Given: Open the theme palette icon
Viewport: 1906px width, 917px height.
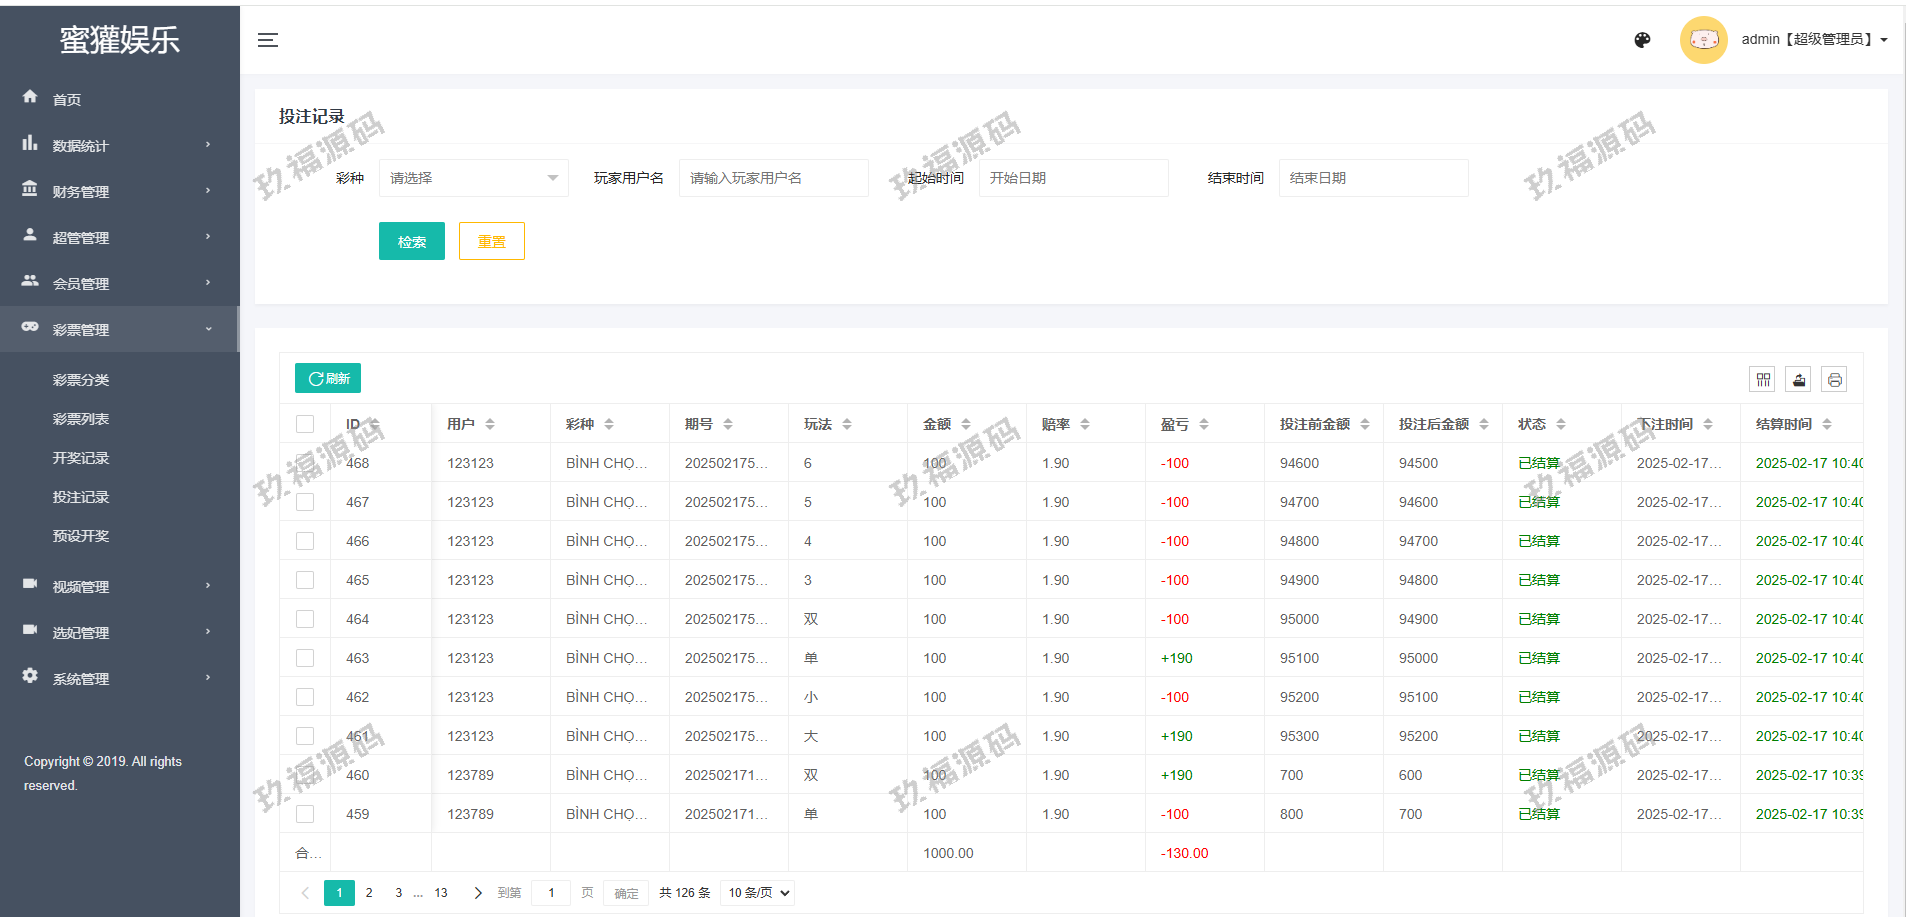Looking at the screenshot, I should (x=1642, y=40).
